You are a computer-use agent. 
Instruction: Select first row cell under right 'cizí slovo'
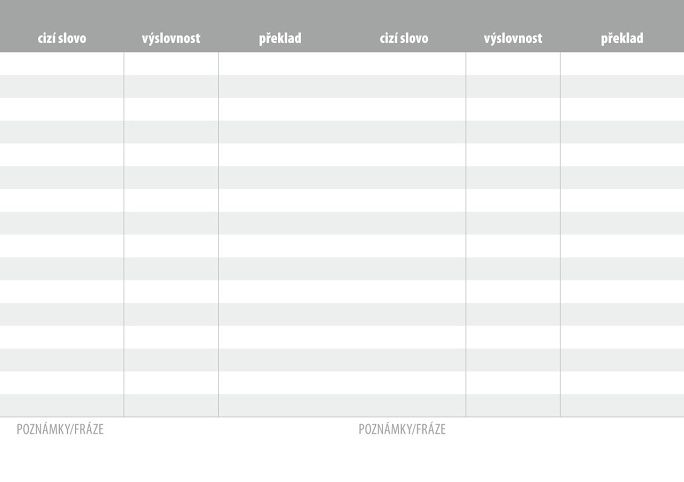click(404, 63)
